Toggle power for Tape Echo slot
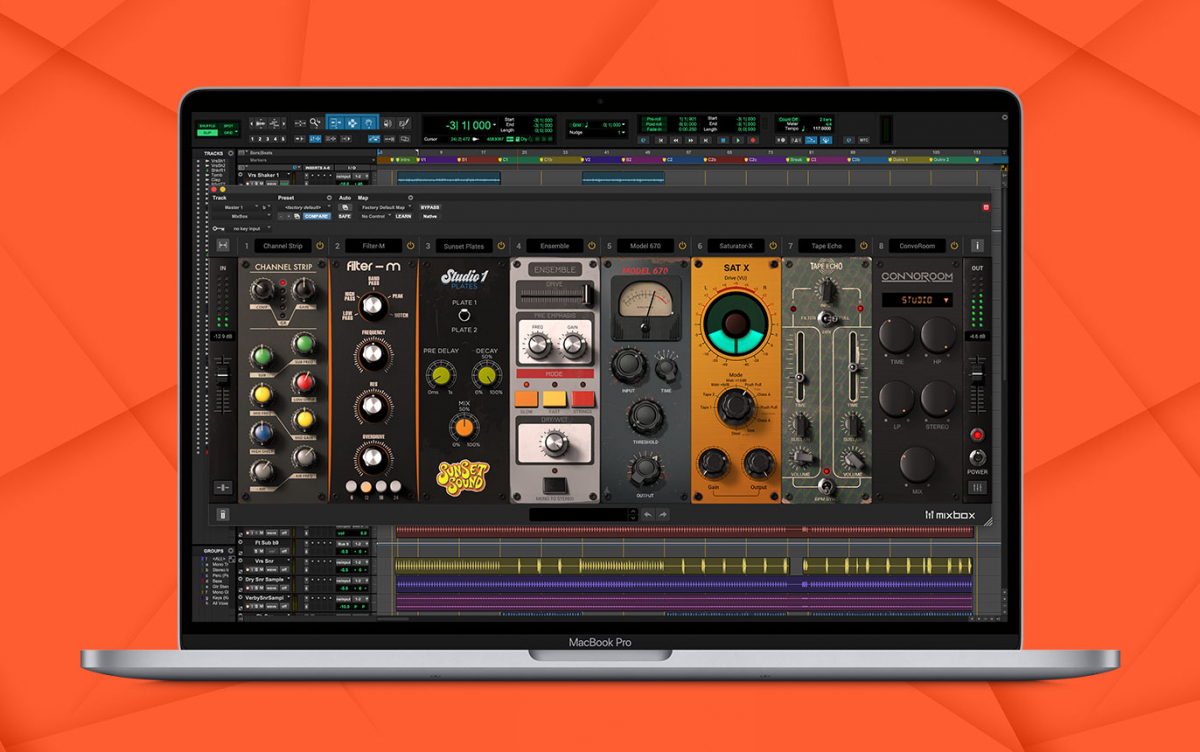This screenshot has height=752, width=1200. [x=864, y=245]
